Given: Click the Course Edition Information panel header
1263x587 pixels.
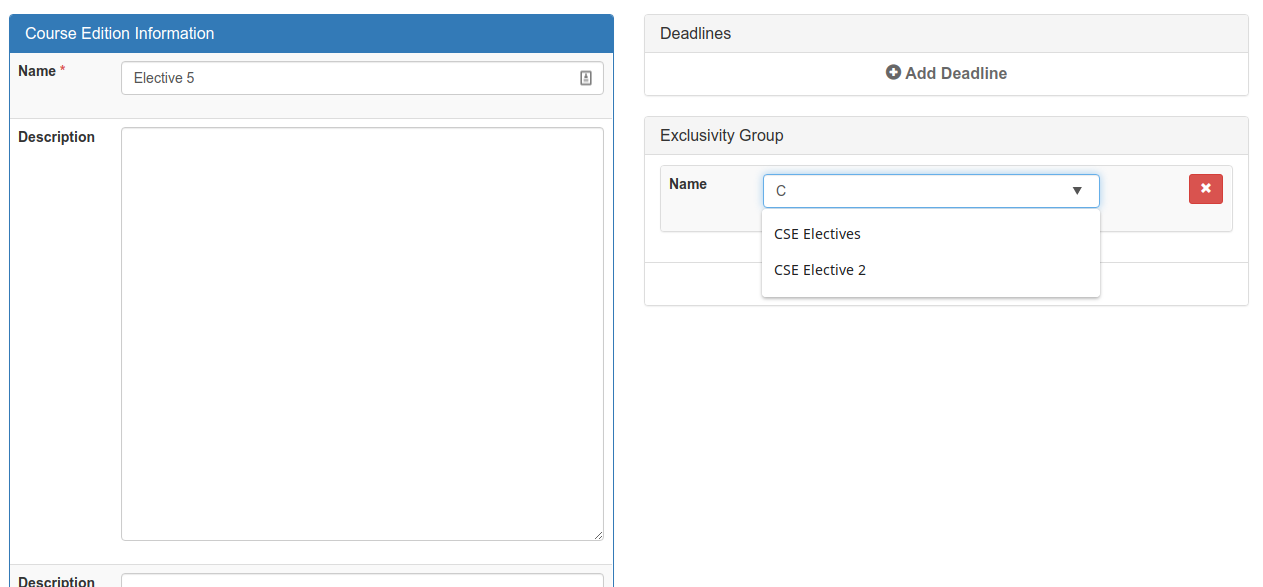Looking at the screenshot, I should (311, 34).
